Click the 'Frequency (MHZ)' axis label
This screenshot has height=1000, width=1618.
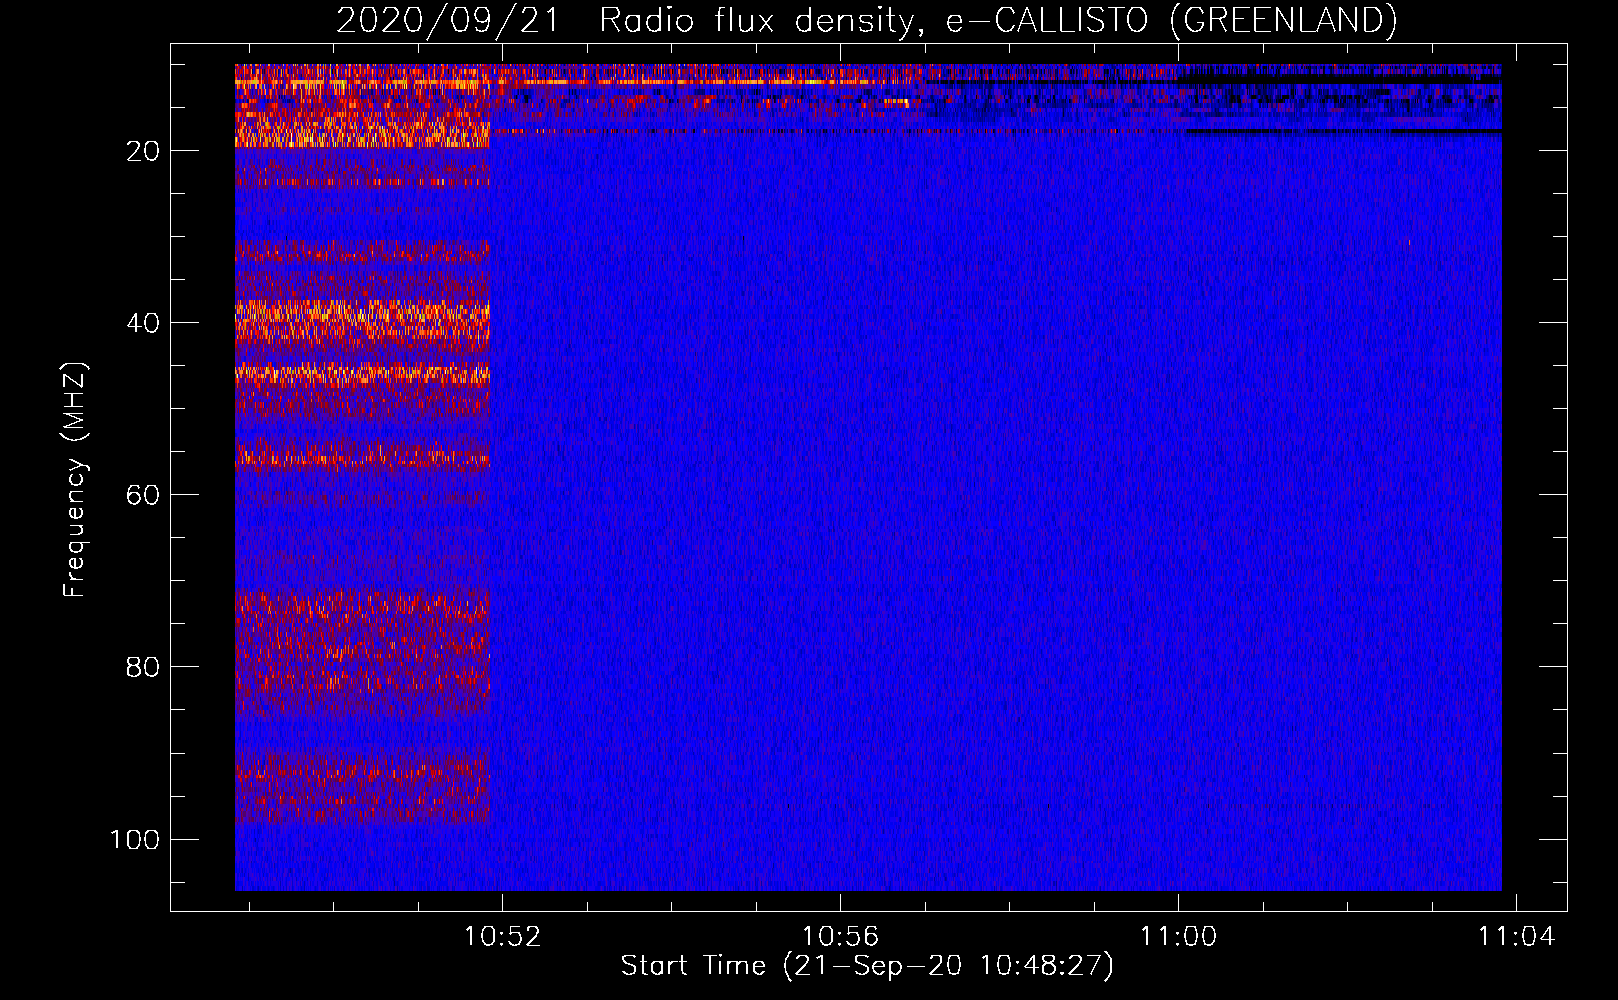pyautogui.click(x=75, y=479)
